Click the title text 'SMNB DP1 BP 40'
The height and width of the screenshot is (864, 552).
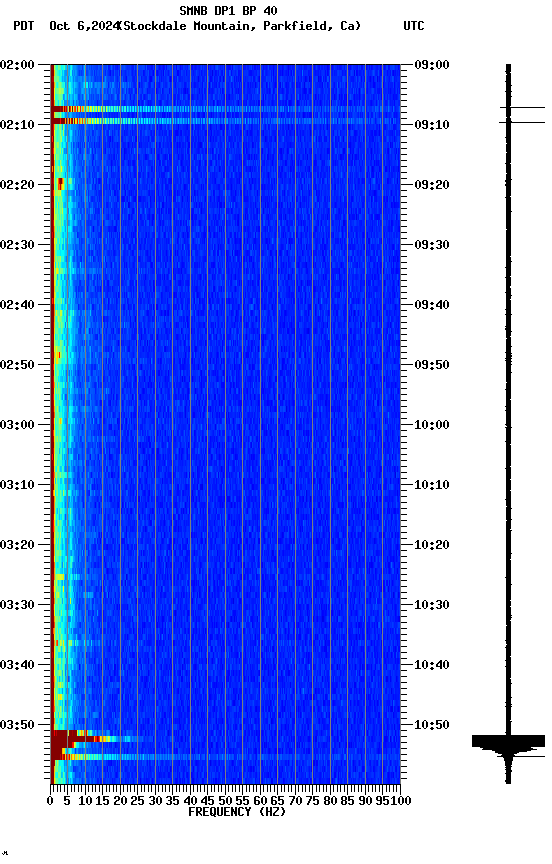tap(228, 10)
